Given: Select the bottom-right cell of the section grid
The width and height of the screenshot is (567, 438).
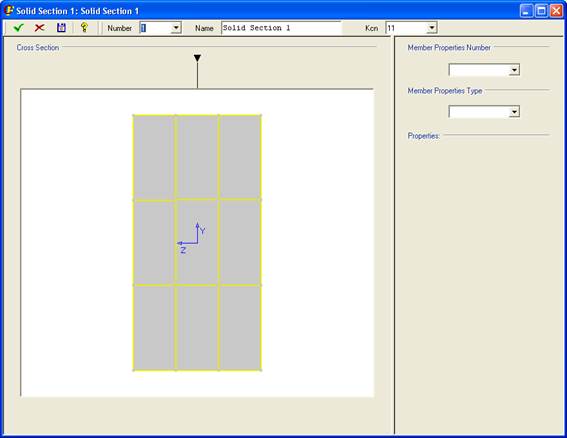Looking at the screenshot, I should click(240, 328).
